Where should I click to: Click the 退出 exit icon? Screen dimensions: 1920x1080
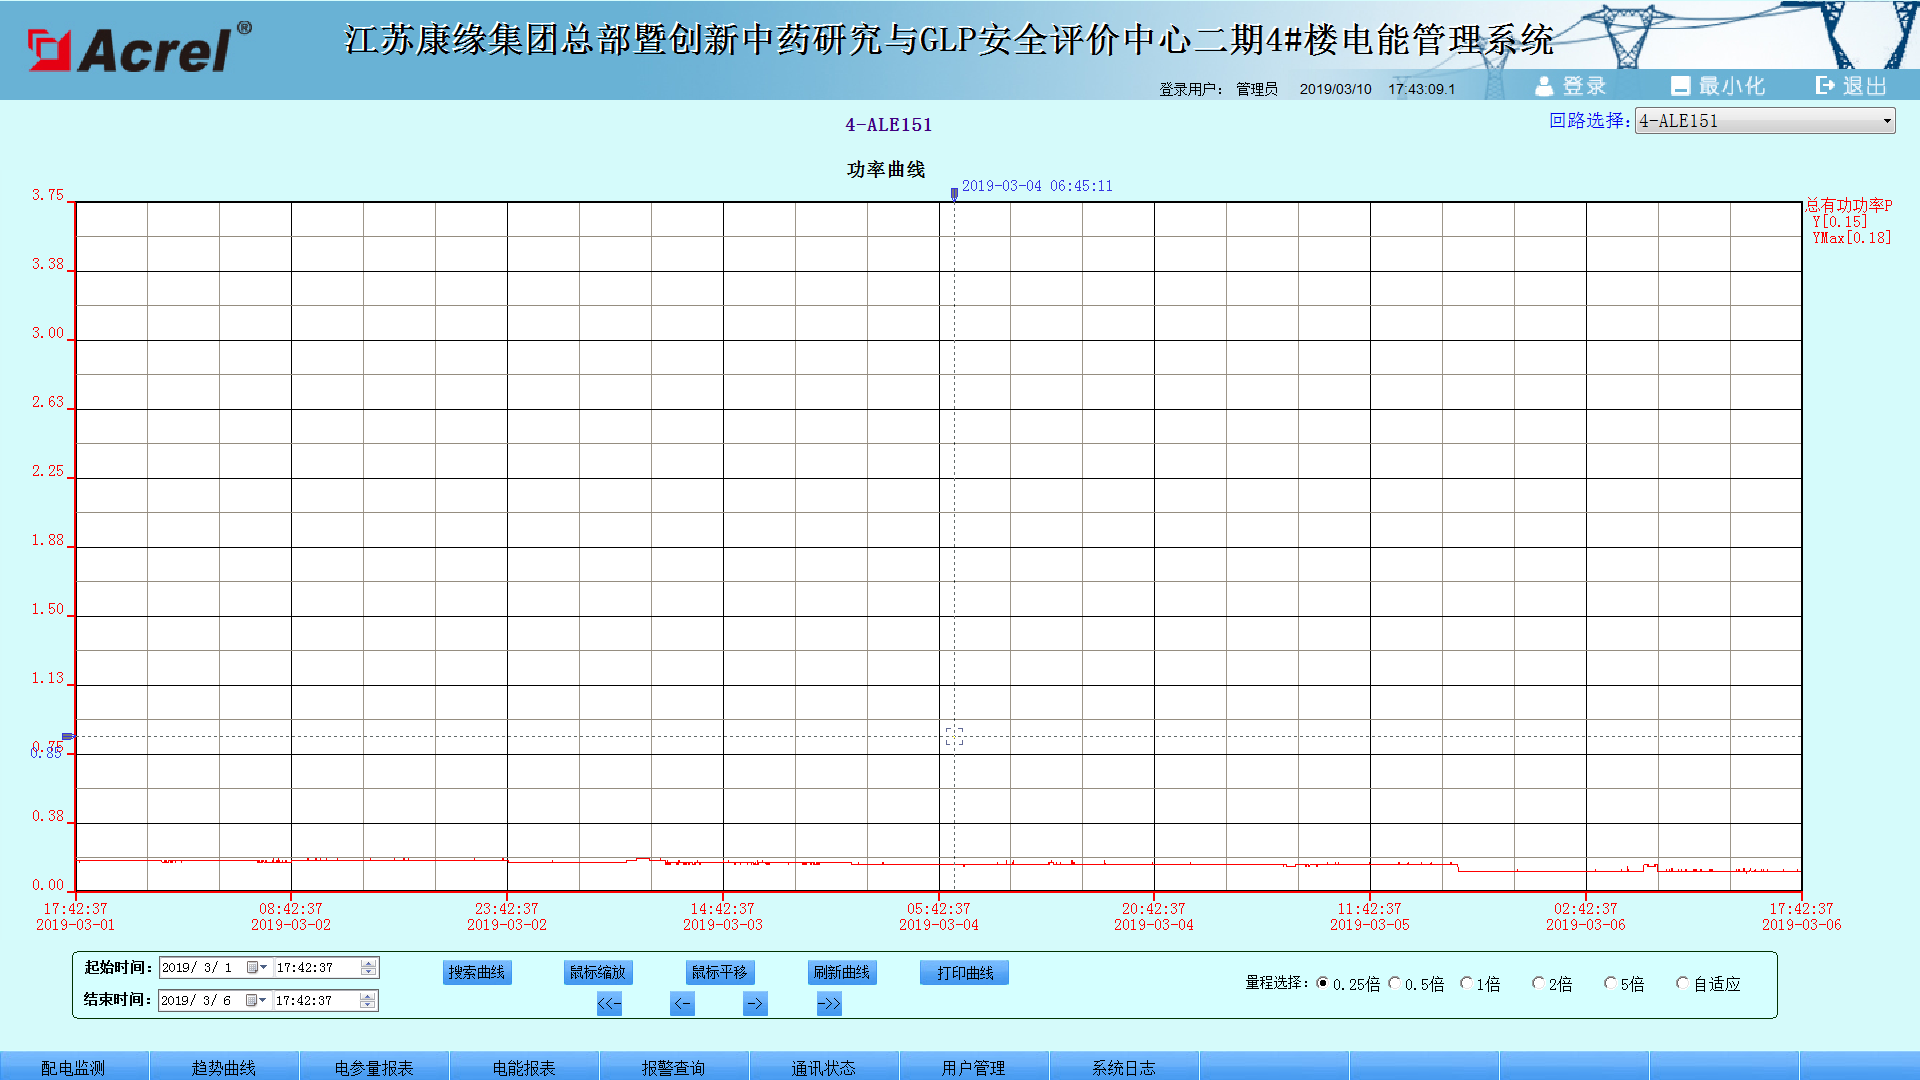1825,86
